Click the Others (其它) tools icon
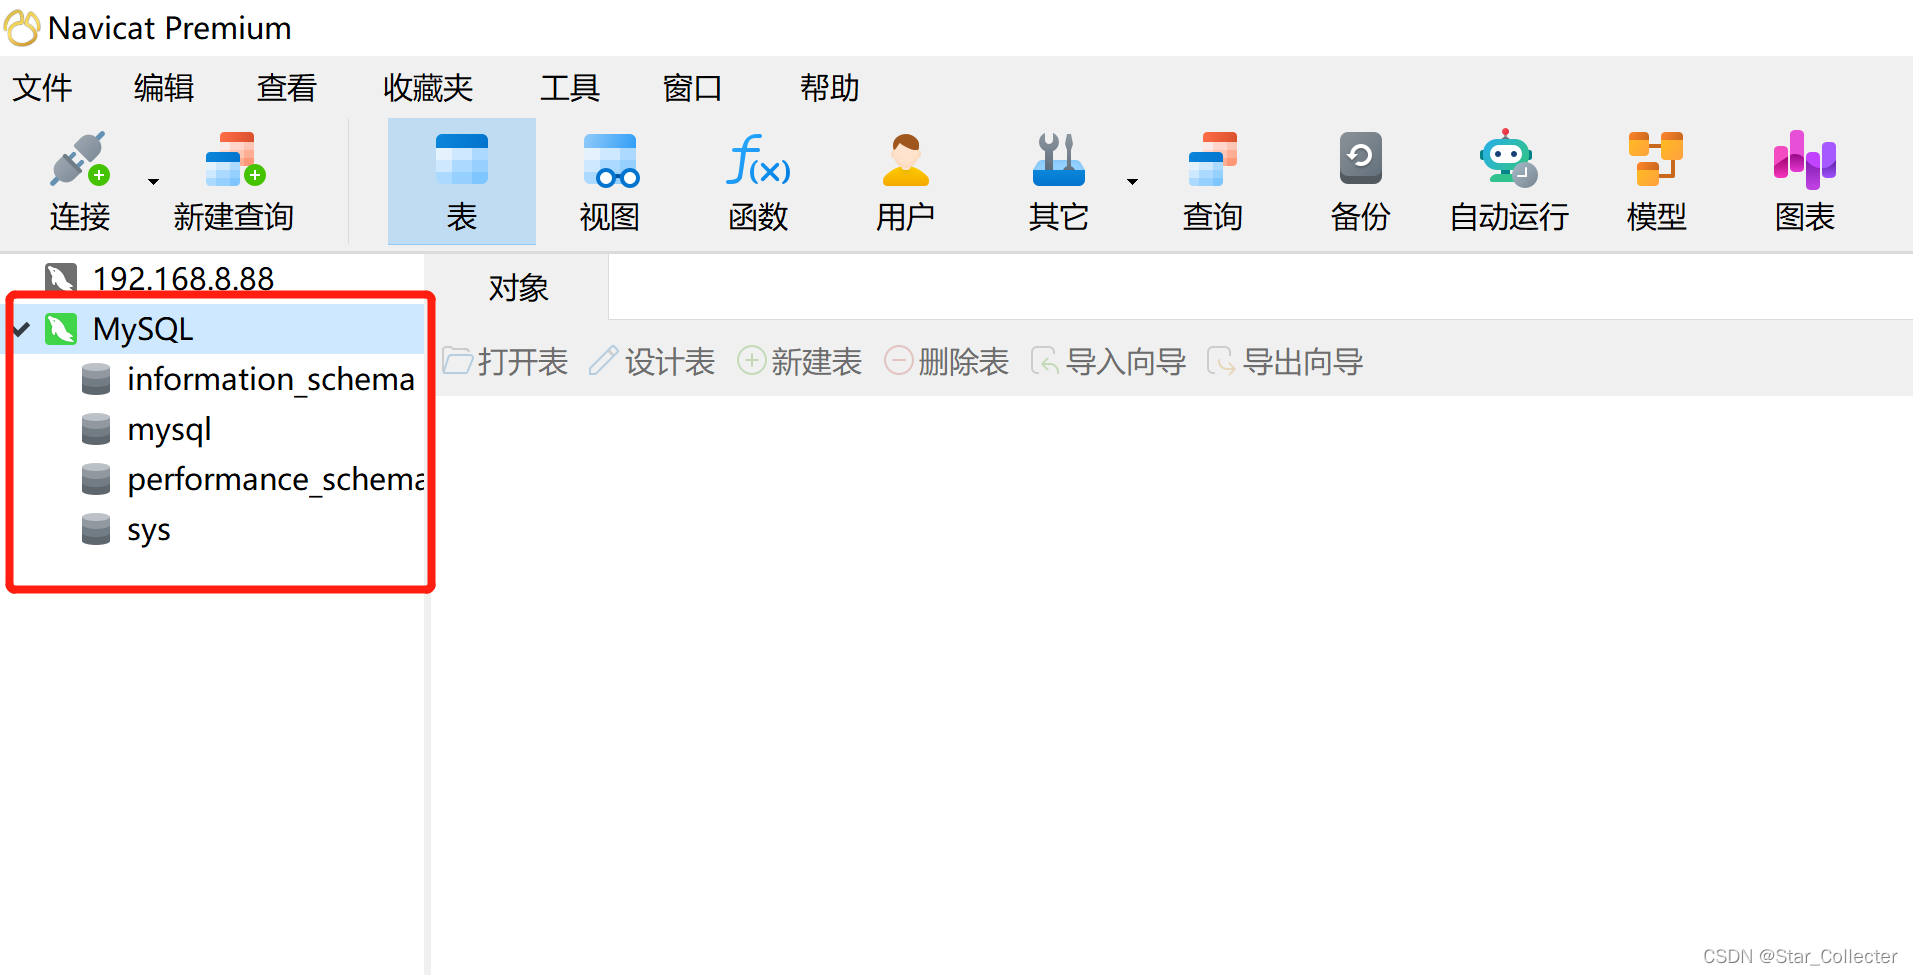1913x975 pixels. (x=1058, y=160)
